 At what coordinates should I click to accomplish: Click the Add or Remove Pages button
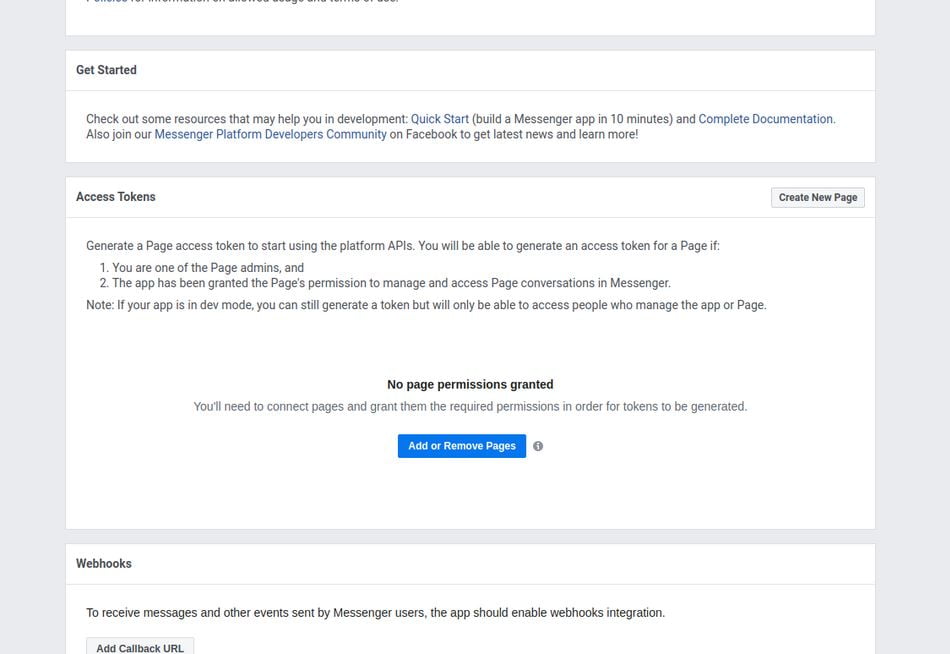462,446
